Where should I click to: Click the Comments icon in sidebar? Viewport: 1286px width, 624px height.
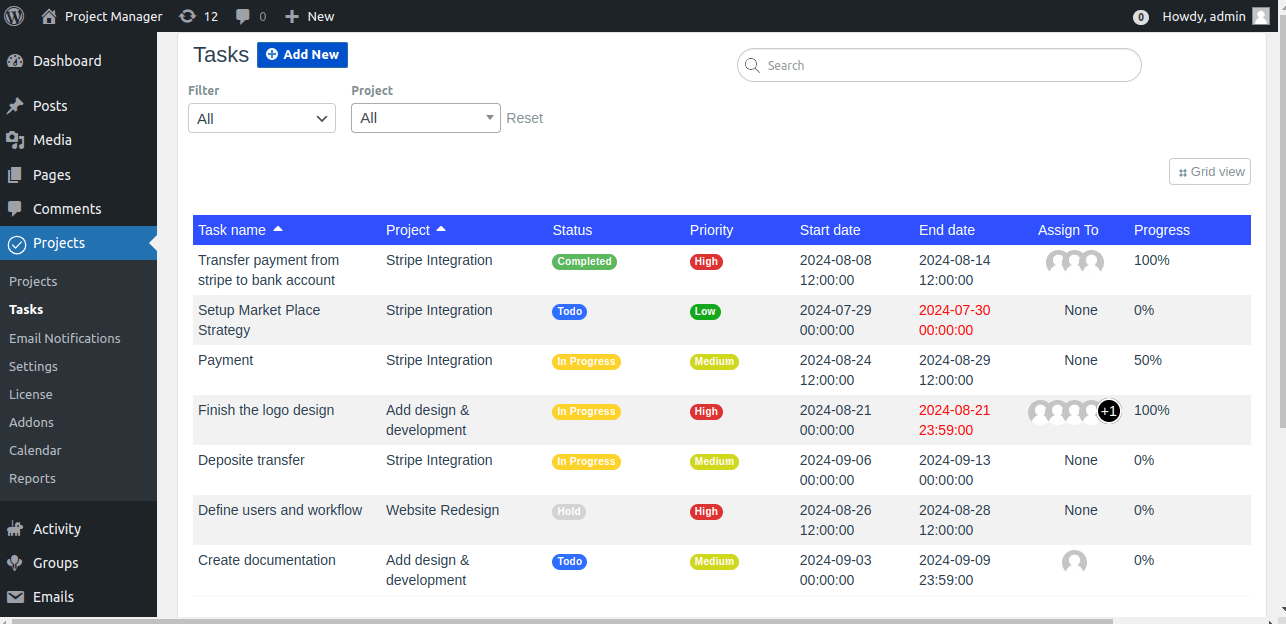point(15,209)
